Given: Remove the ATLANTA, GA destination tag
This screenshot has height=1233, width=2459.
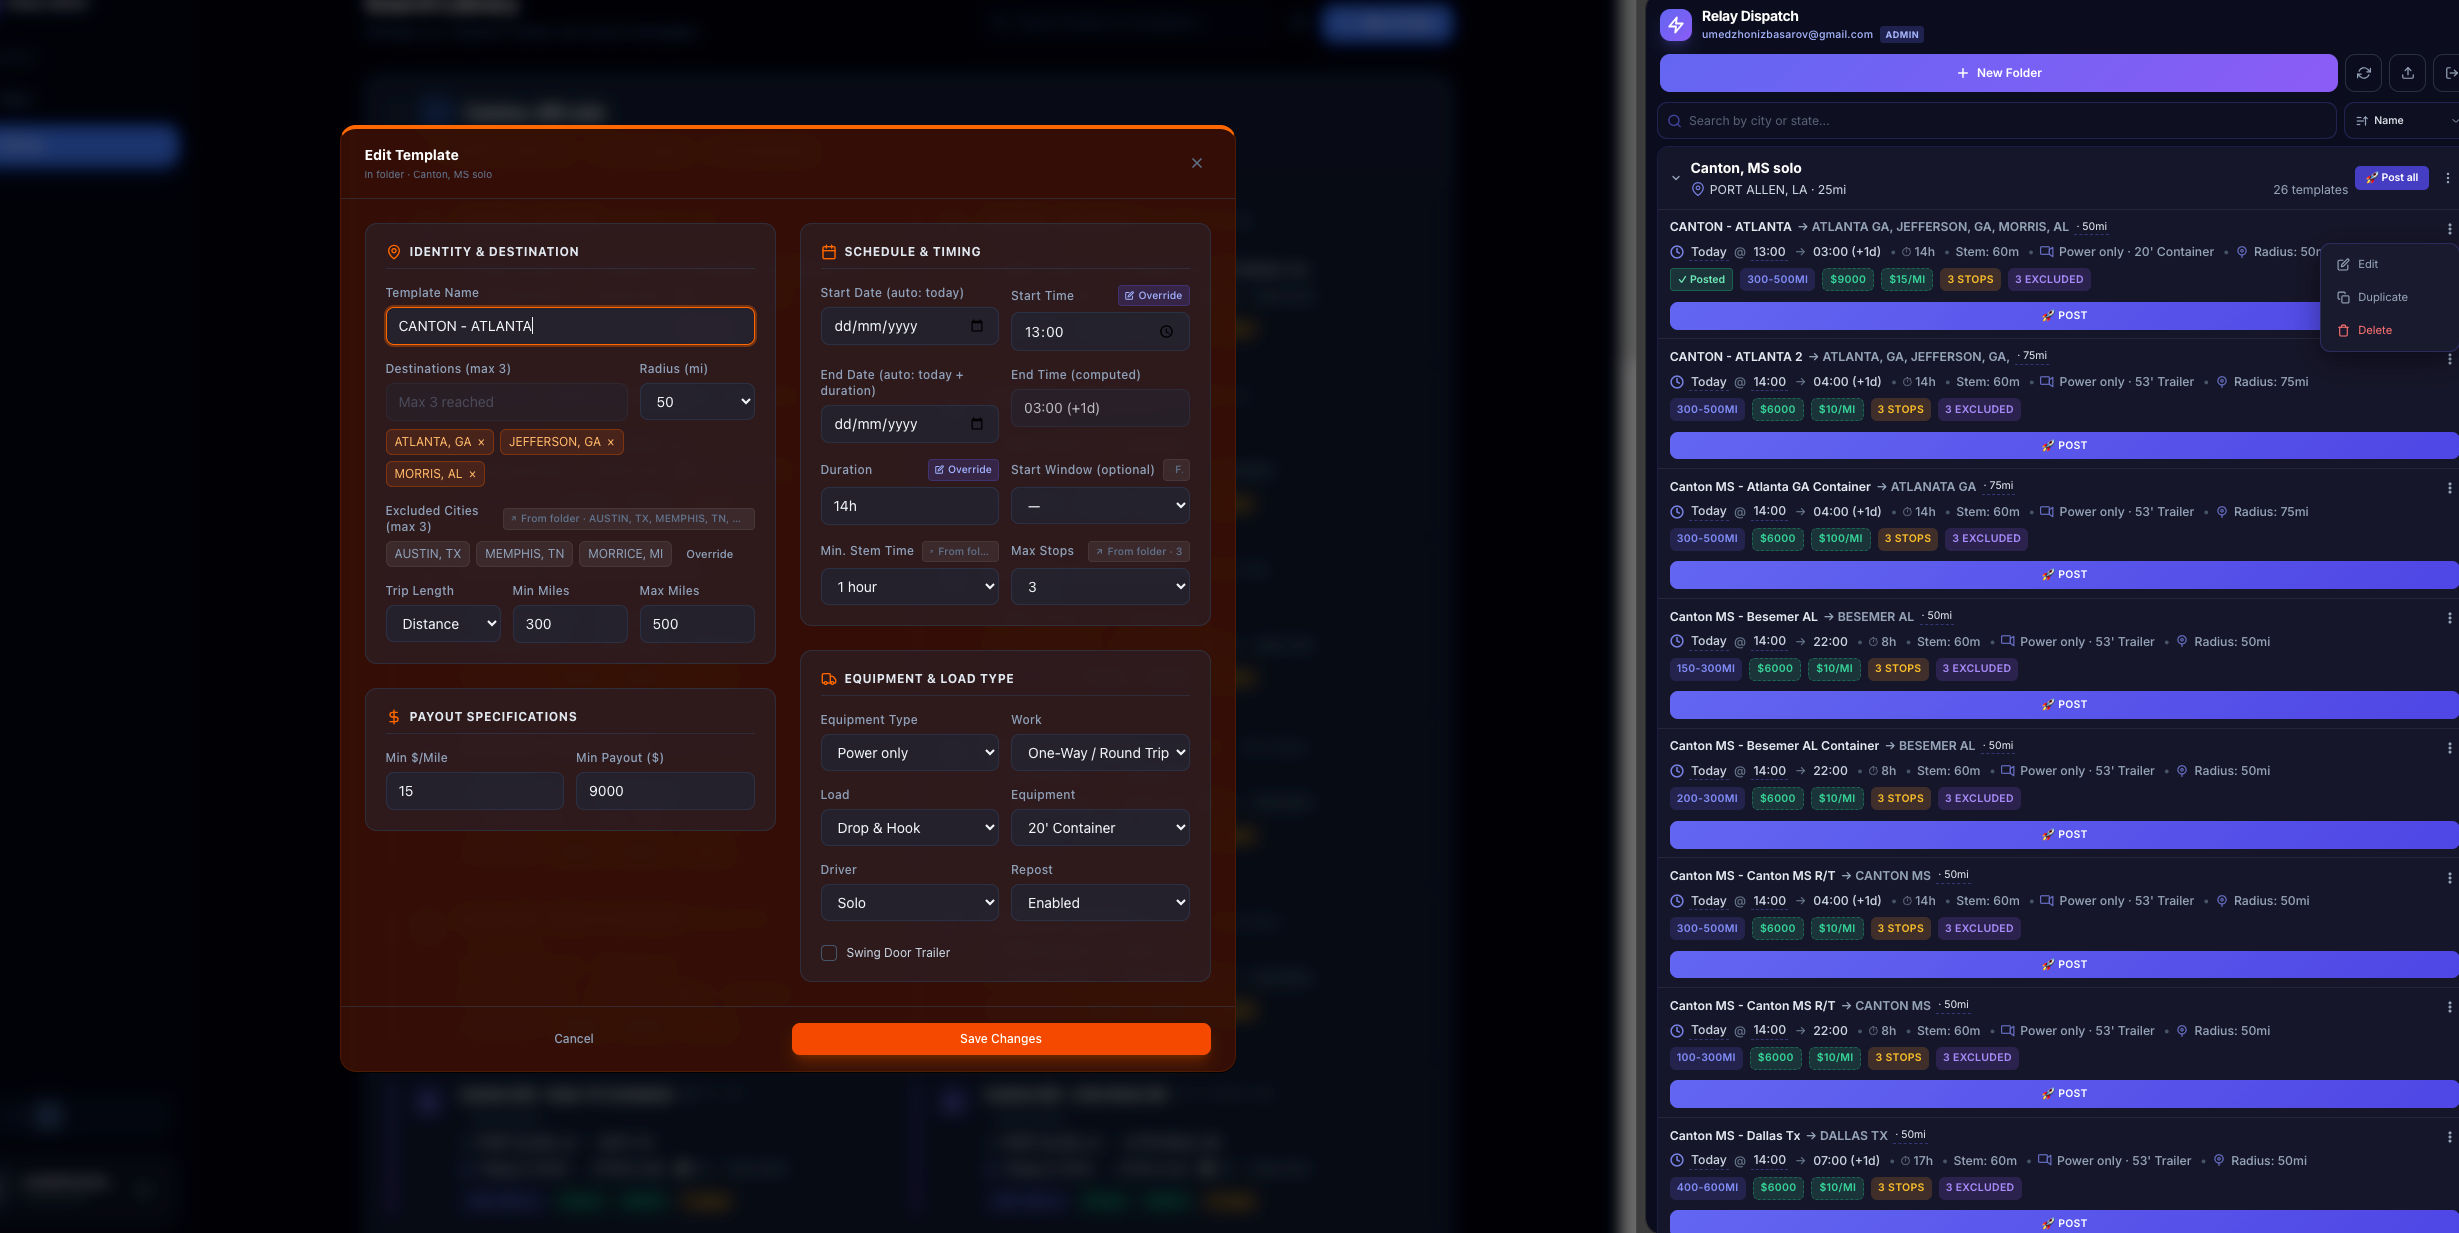Looking at the screenshot, I should pyautogui.click(x=481, y=442).
